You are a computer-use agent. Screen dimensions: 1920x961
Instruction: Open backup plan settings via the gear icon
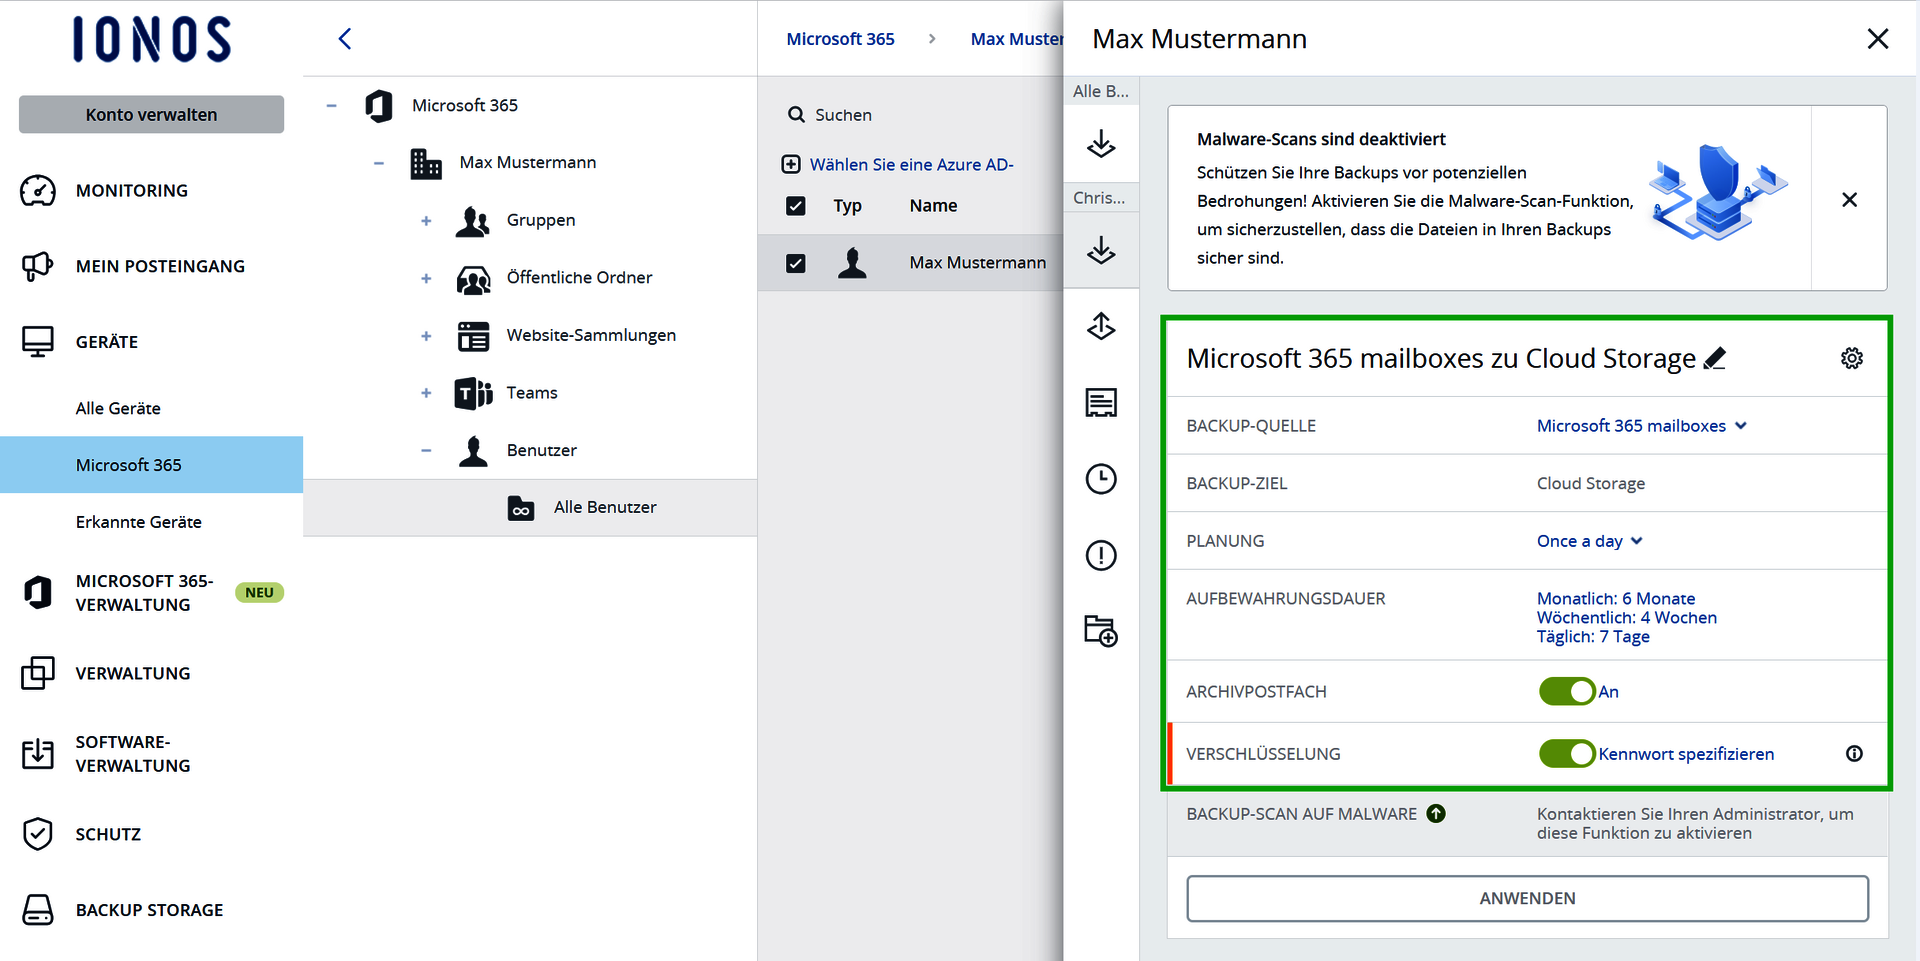pyautogui.click(x=1851, y=357)
